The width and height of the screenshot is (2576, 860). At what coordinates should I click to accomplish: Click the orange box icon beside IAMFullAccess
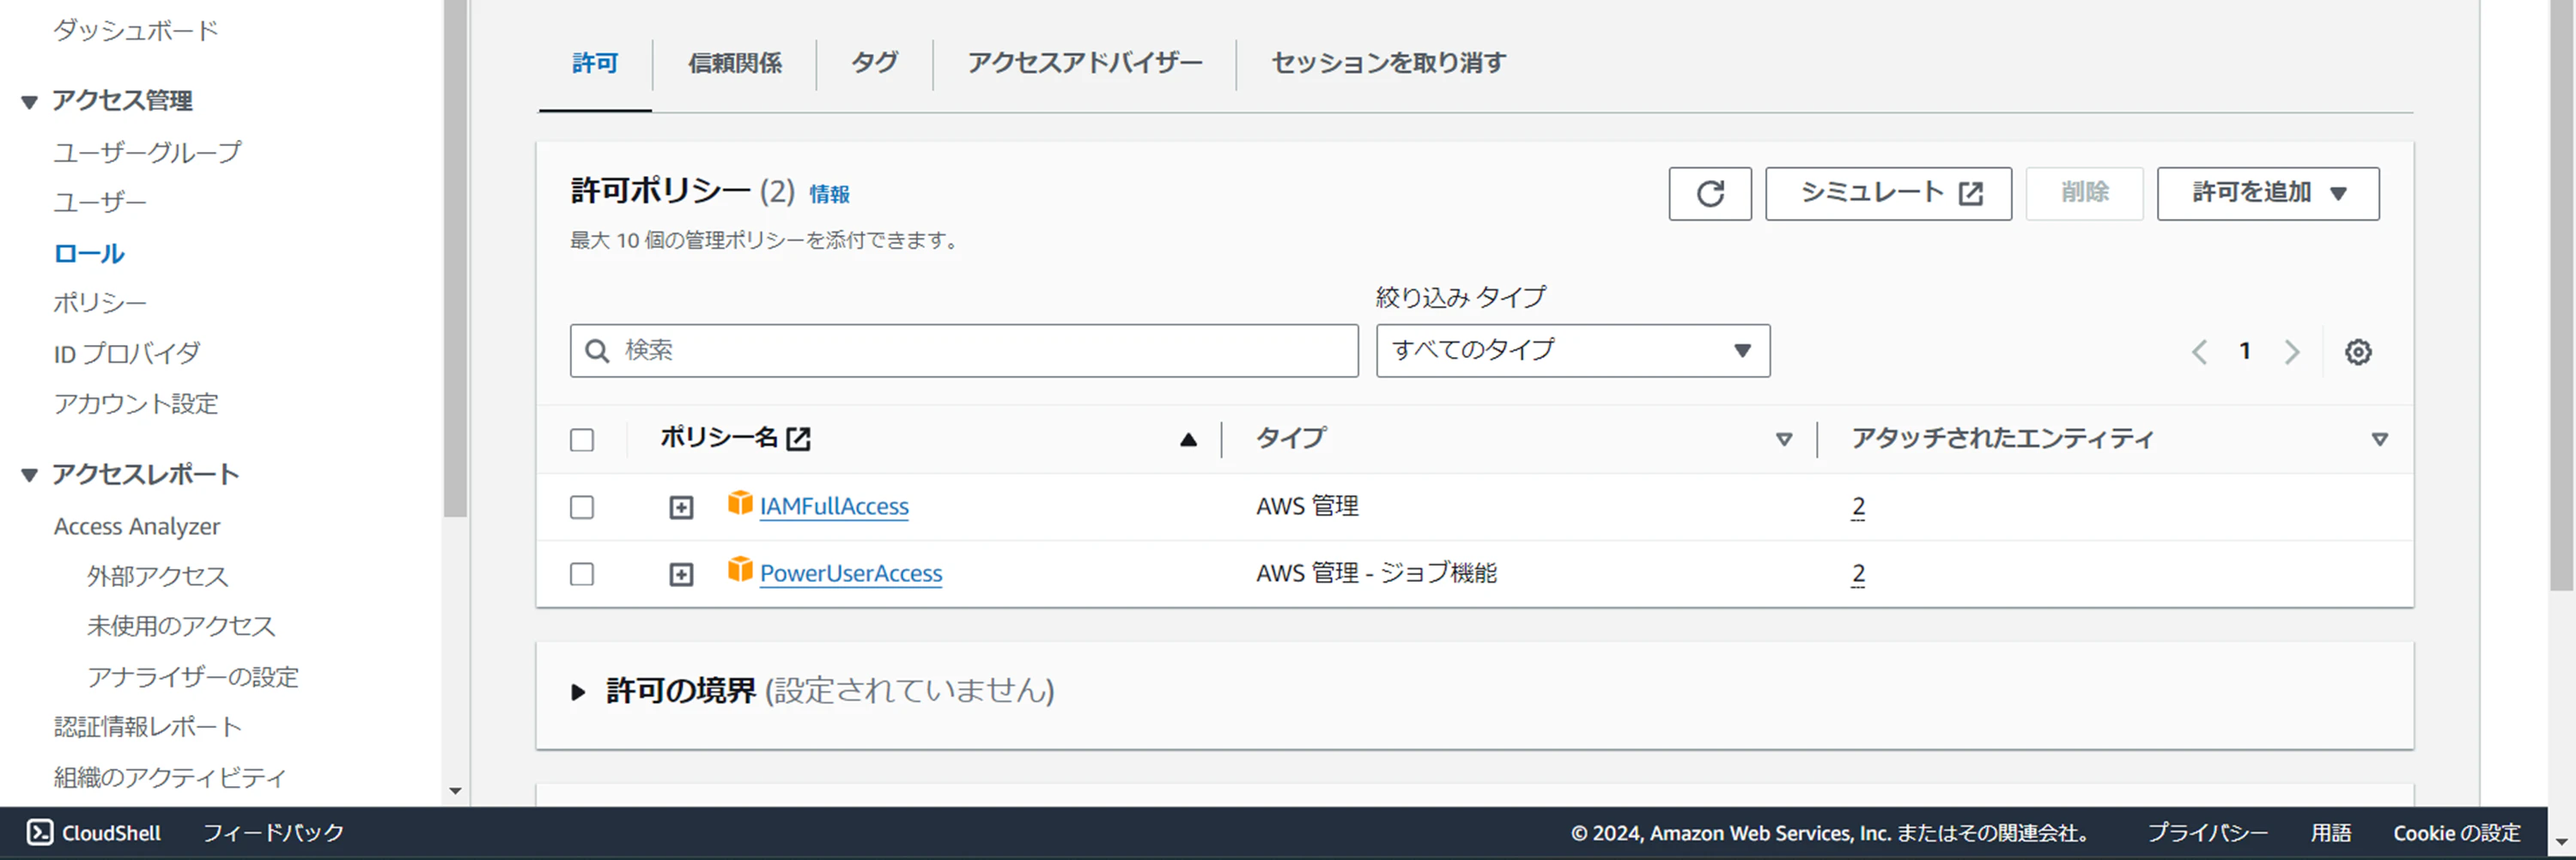click(739, 503)
